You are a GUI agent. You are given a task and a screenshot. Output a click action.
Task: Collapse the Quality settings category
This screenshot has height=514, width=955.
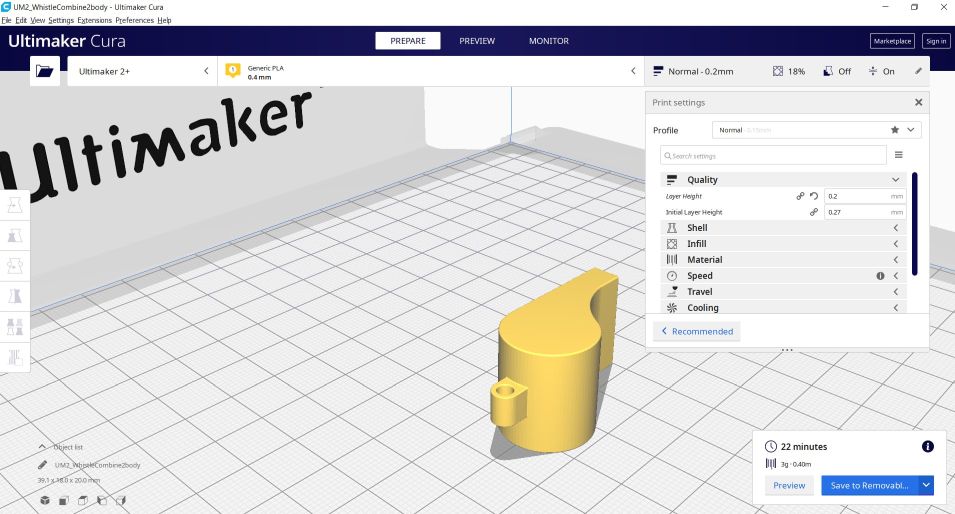(x=783, y=180)
